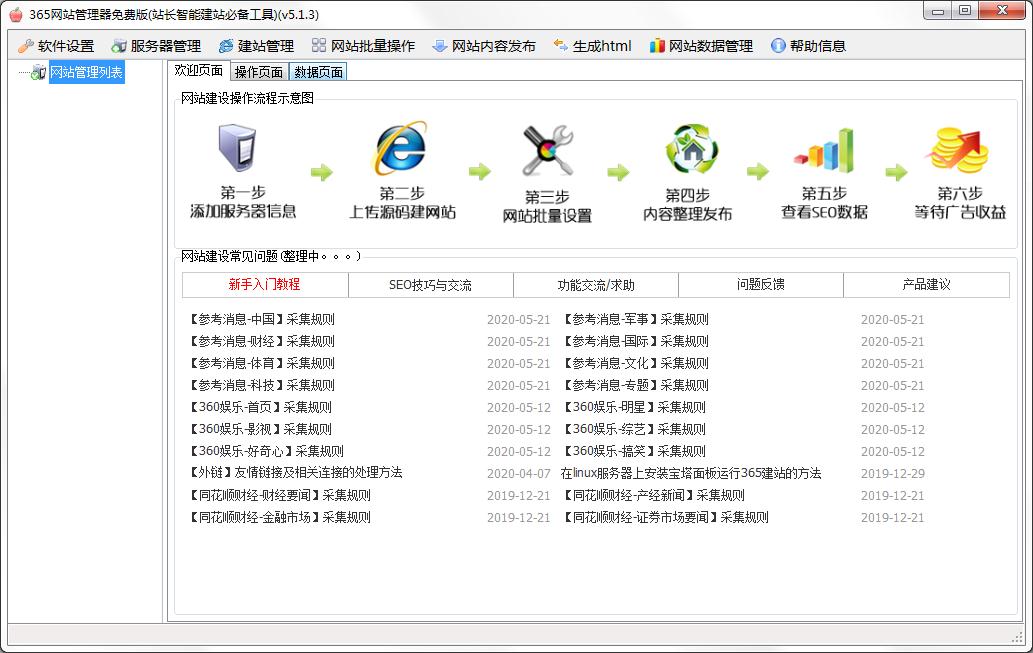Open the linux宝塔面板 365建站 tutorial link
Screen dimensions: 1033x653
pyautogui.click(x=691, y=473)
